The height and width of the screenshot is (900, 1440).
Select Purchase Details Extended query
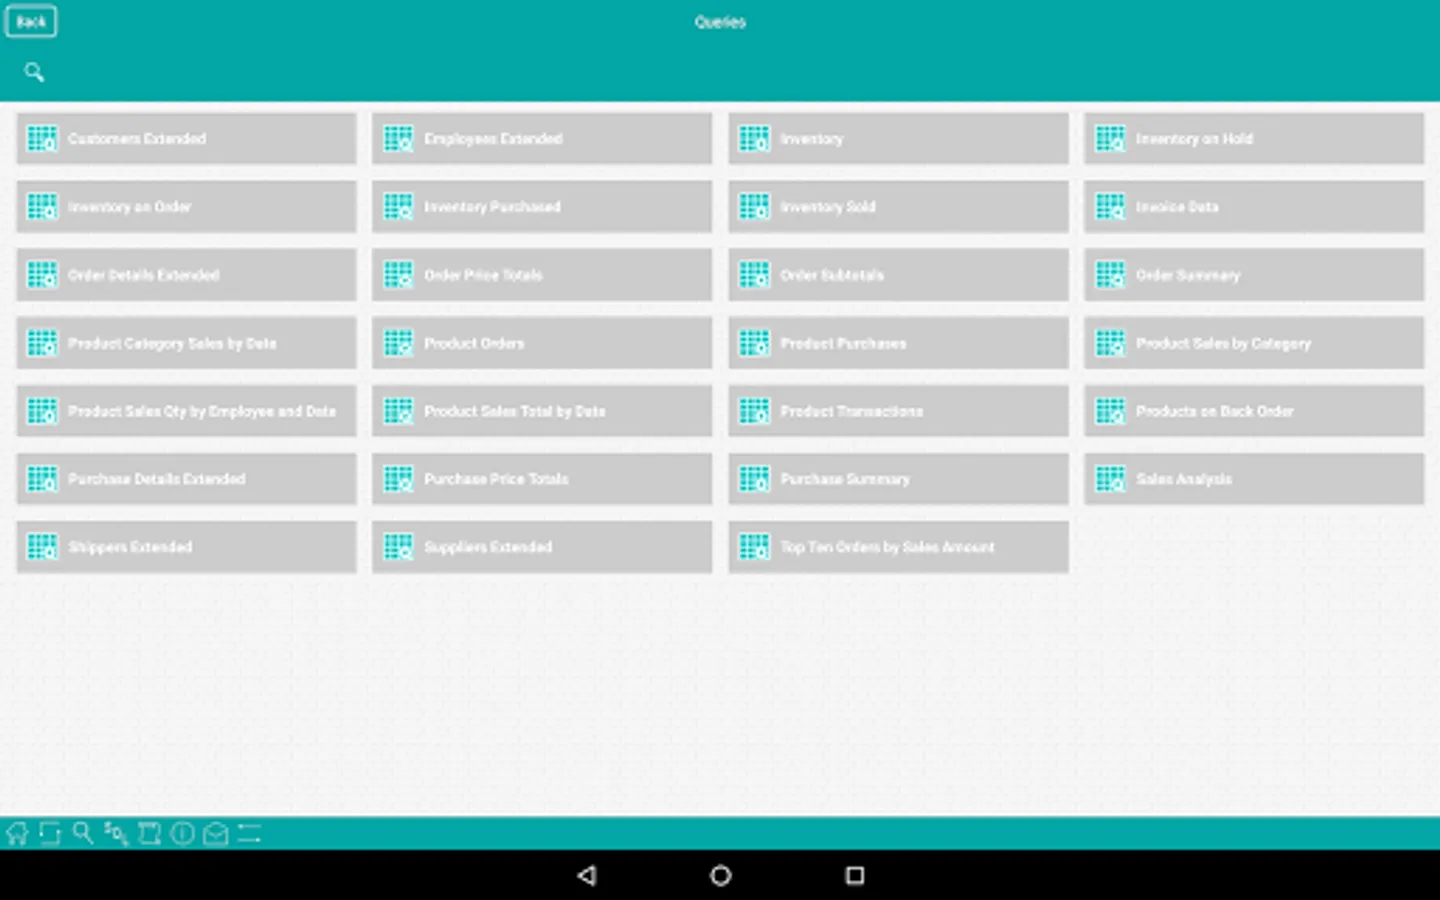[x=186, y=479]
